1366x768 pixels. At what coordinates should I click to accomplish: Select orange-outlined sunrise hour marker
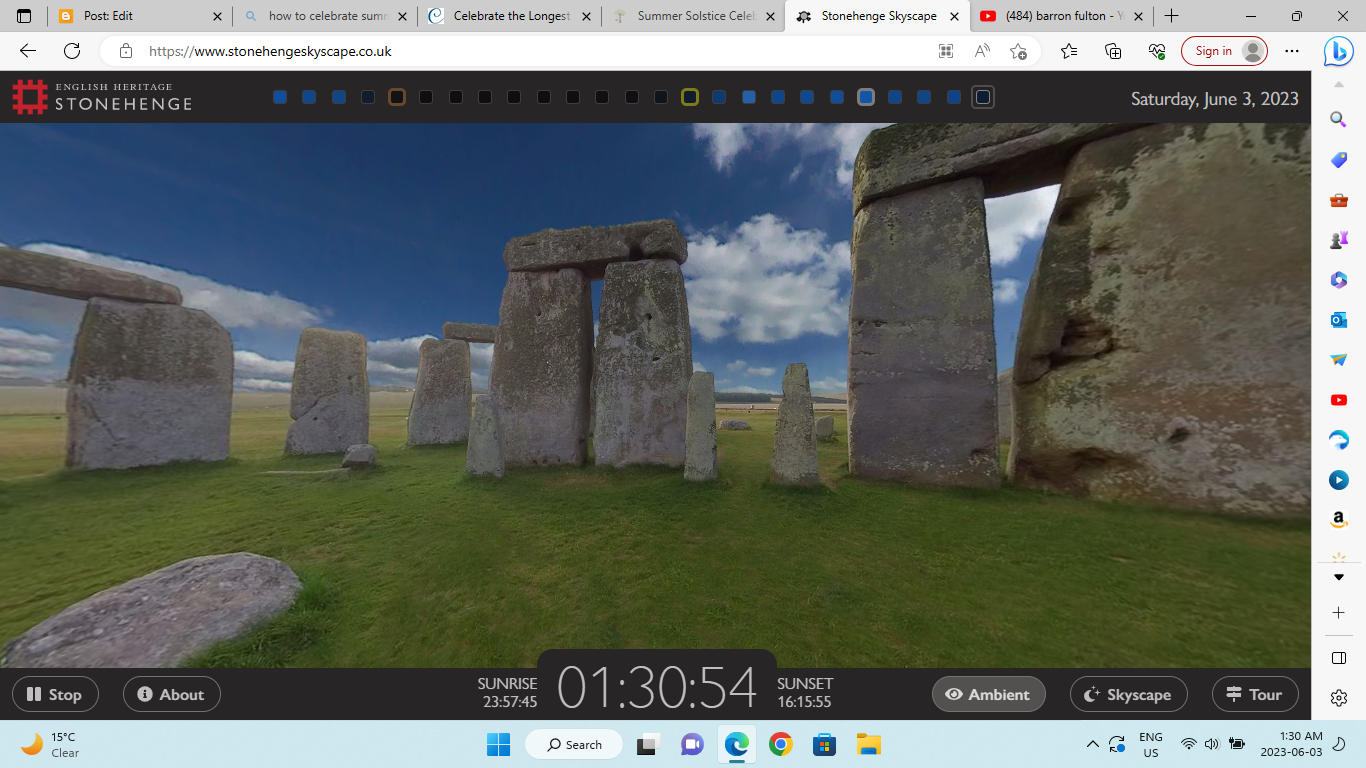pos(397,97)
